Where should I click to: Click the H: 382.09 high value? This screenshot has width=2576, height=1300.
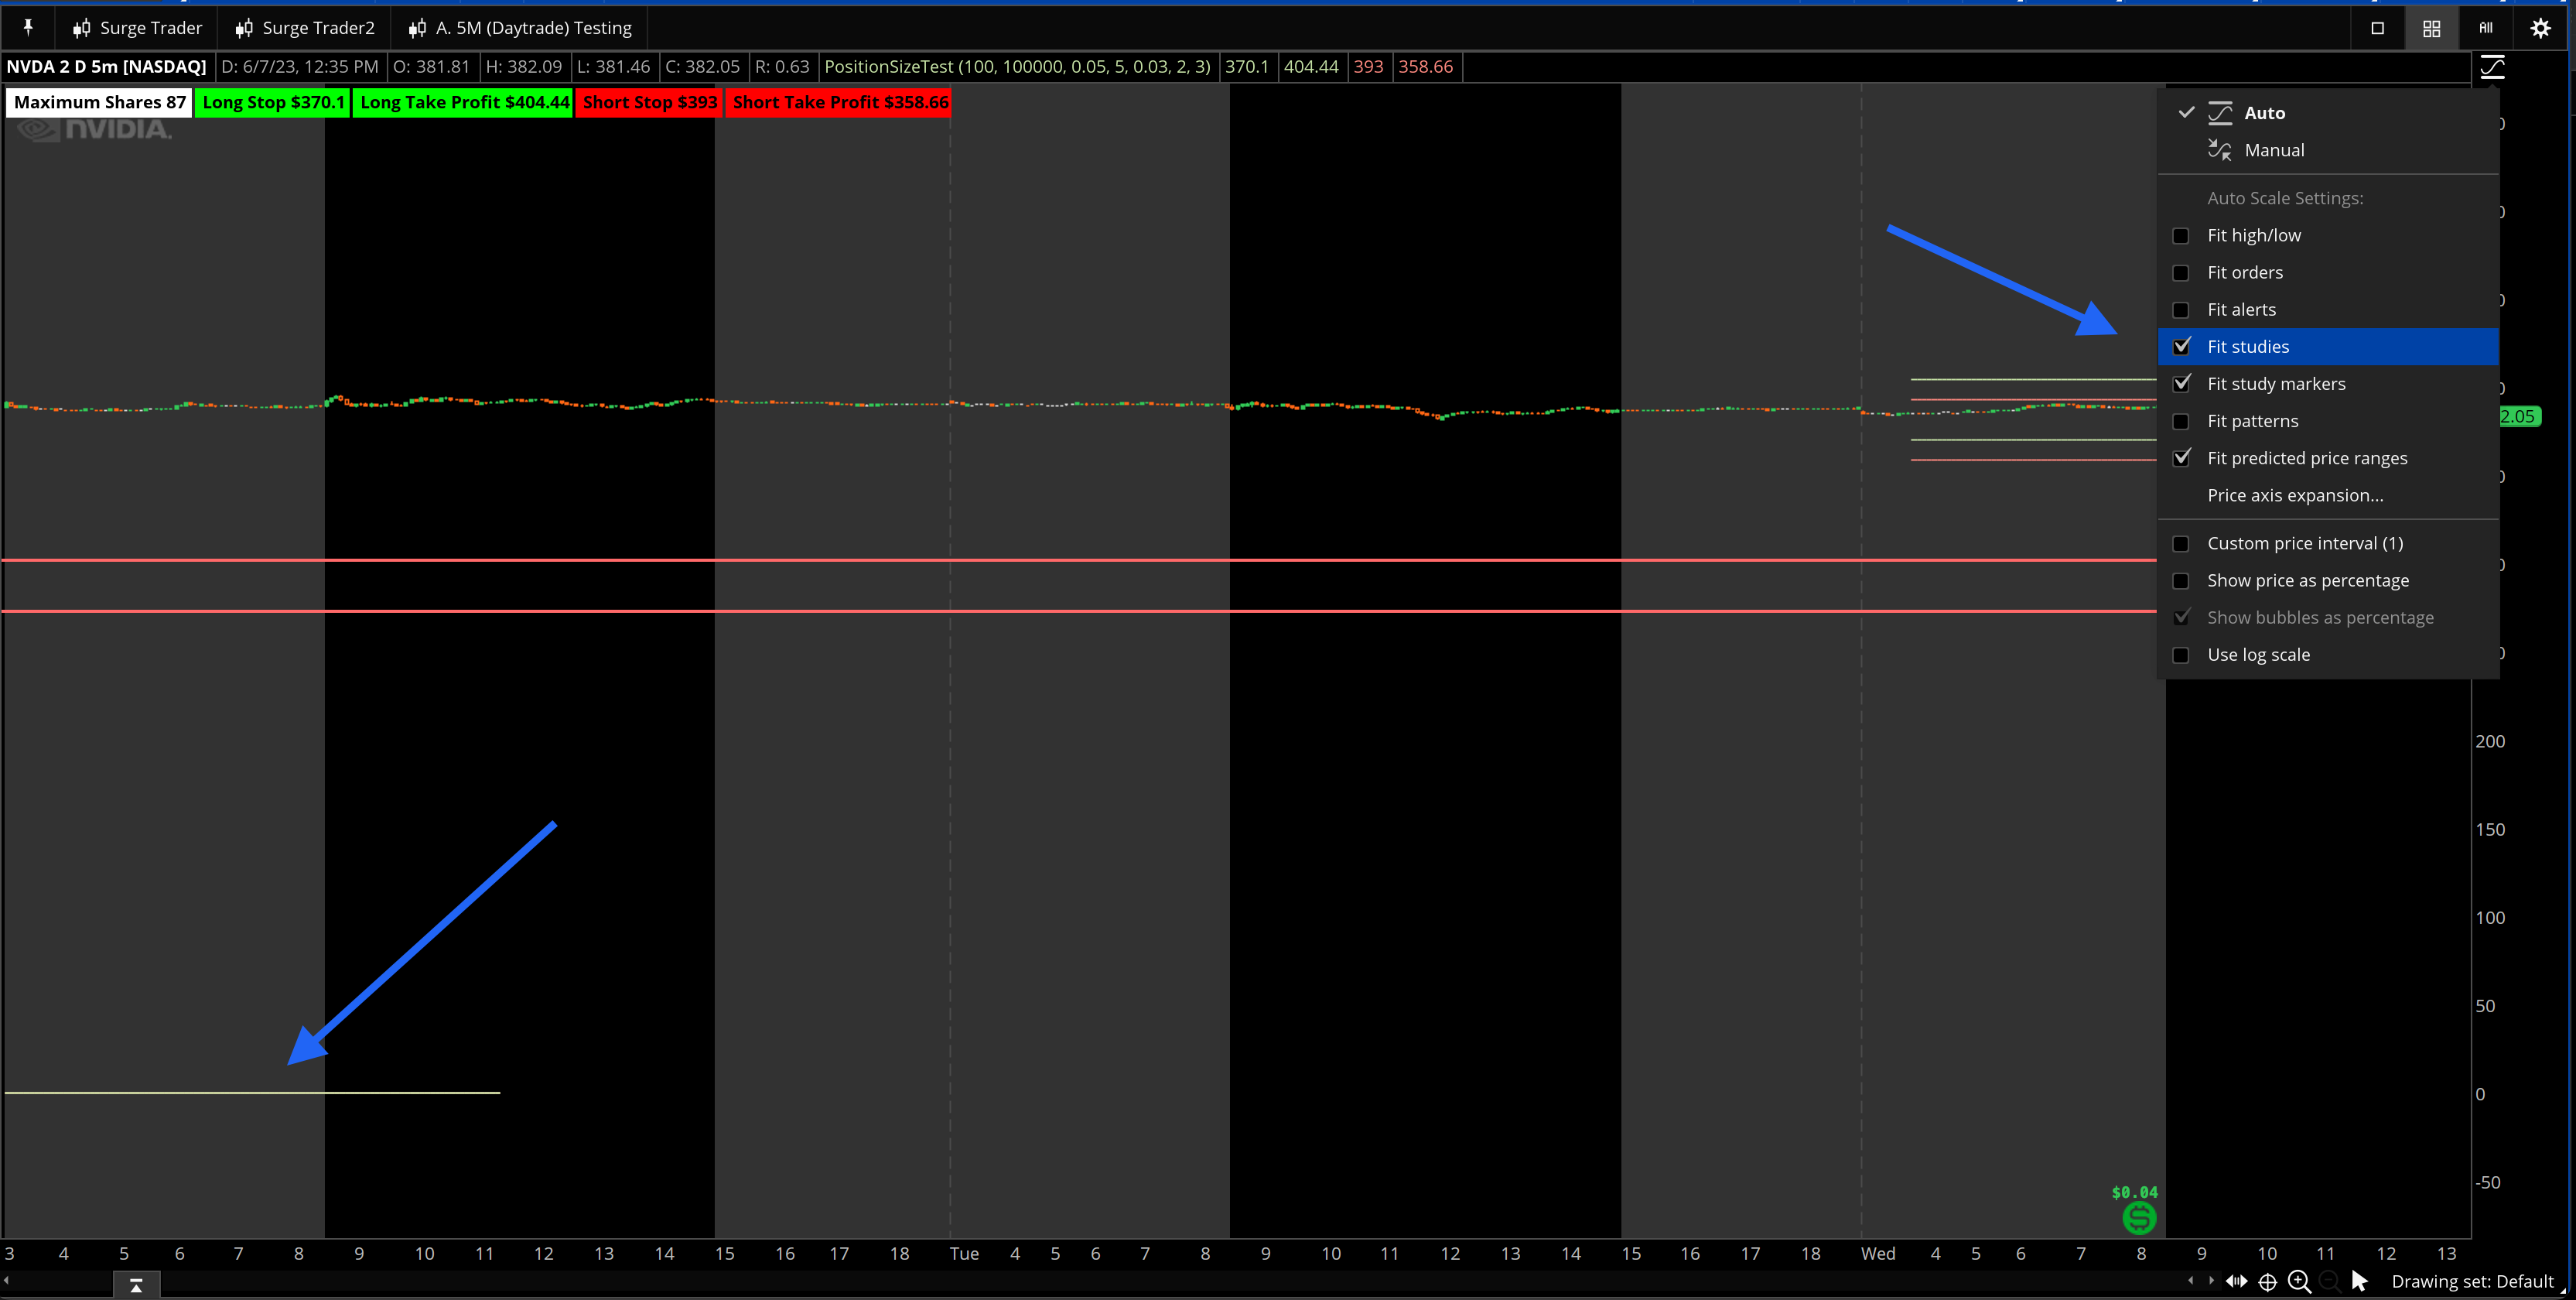click(x=524, y=67)
